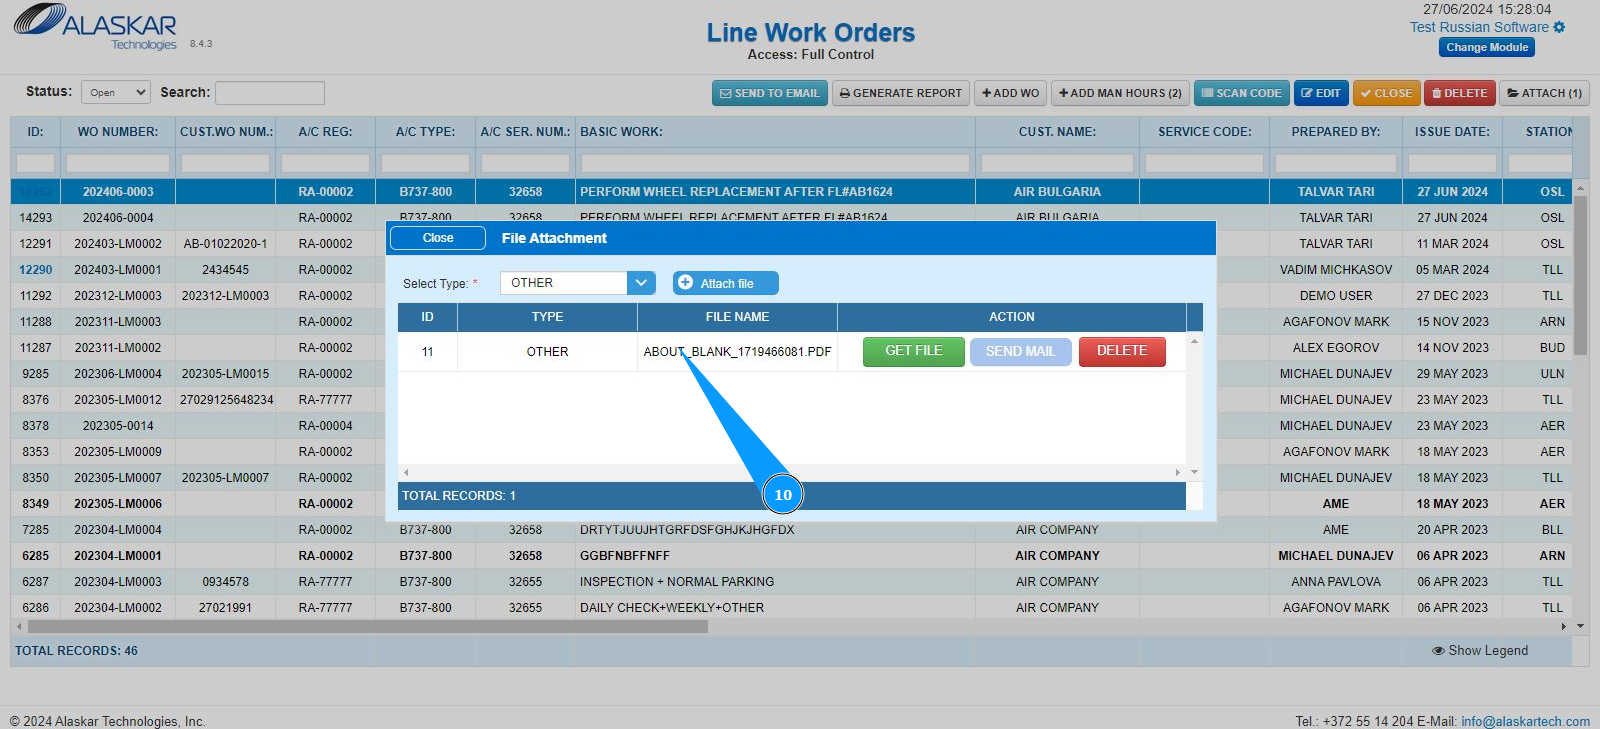
Task: Click the TYPE header in attachment table
Action: 547,317
